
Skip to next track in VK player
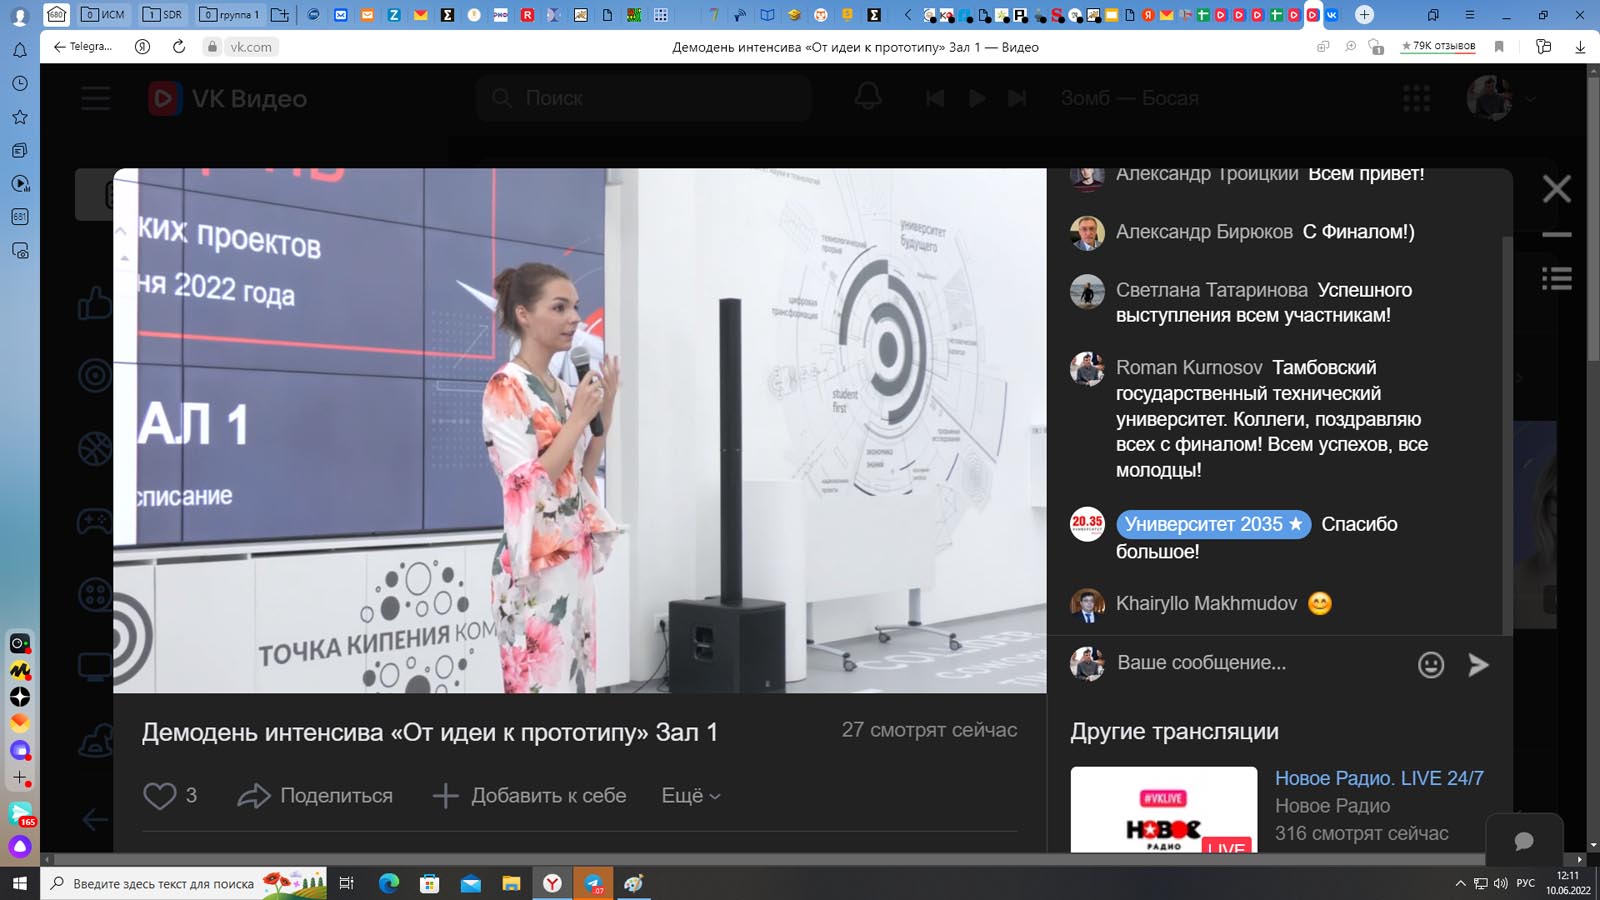tap(1017, 98)
